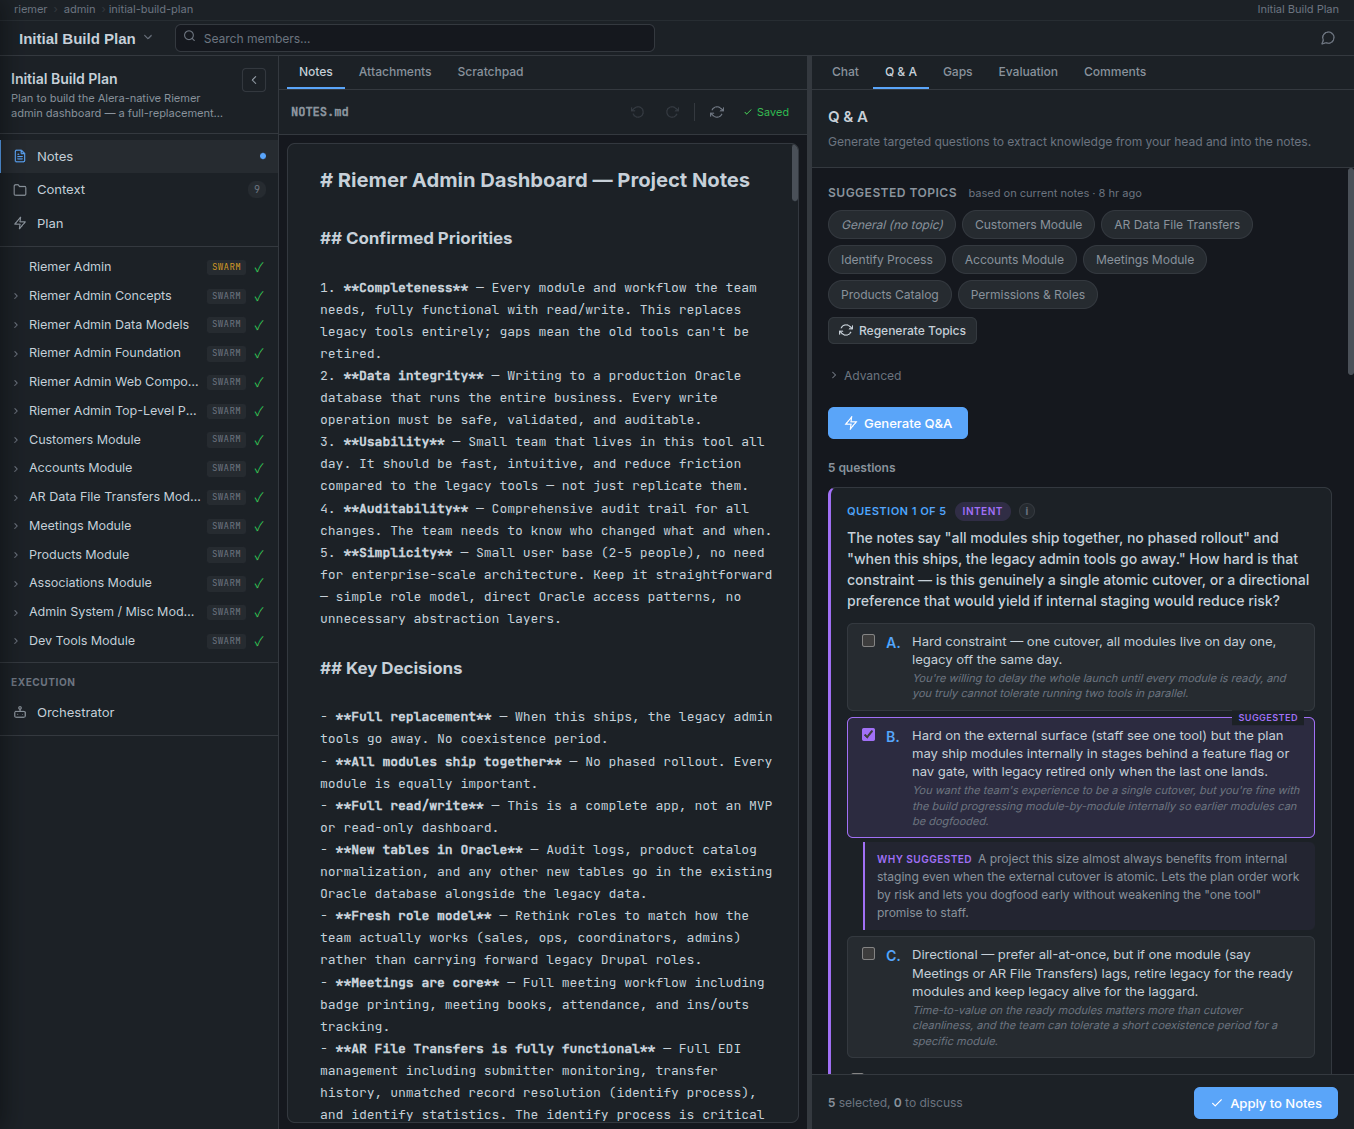This screenshot has height=1129, width=1354.
Task: Click the riemer breadcrumb link
Action: click(30, 9)
